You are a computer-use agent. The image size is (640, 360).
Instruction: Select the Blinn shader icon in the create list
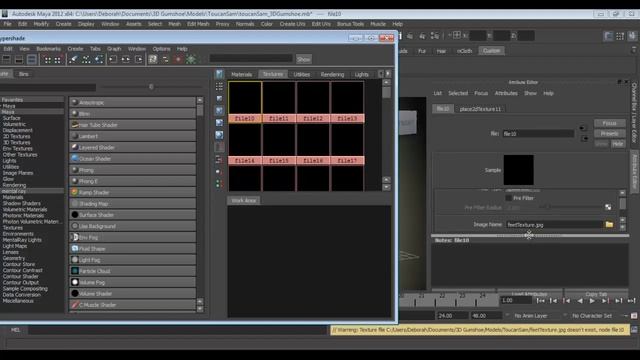75,113
